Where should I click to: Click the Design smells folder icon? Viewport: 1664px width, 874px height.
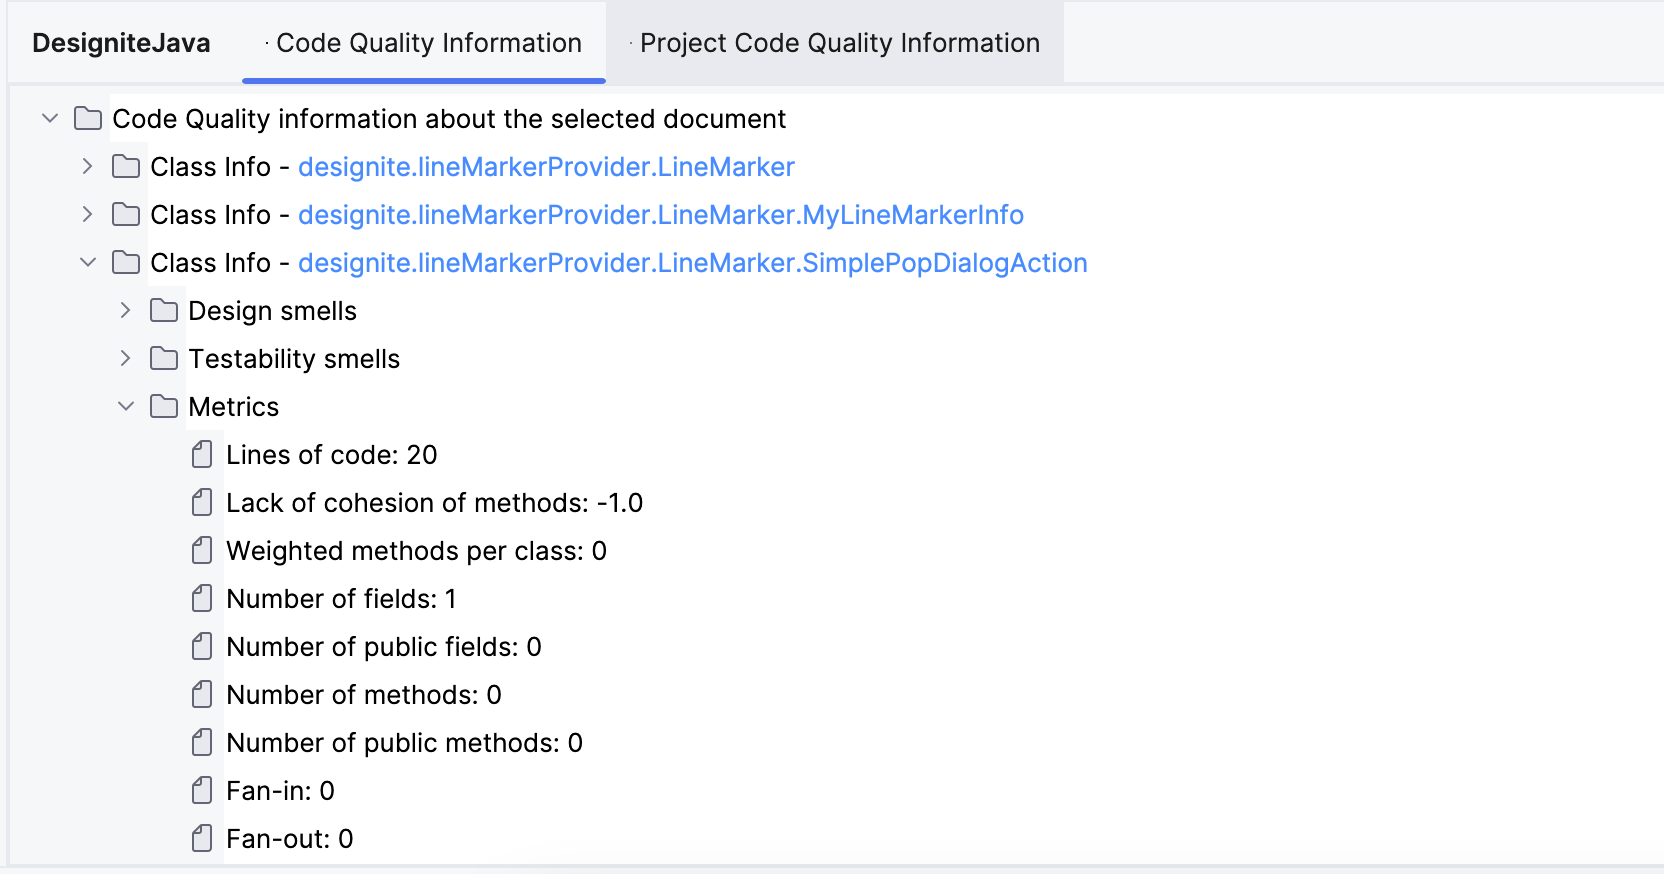[164, 310]
